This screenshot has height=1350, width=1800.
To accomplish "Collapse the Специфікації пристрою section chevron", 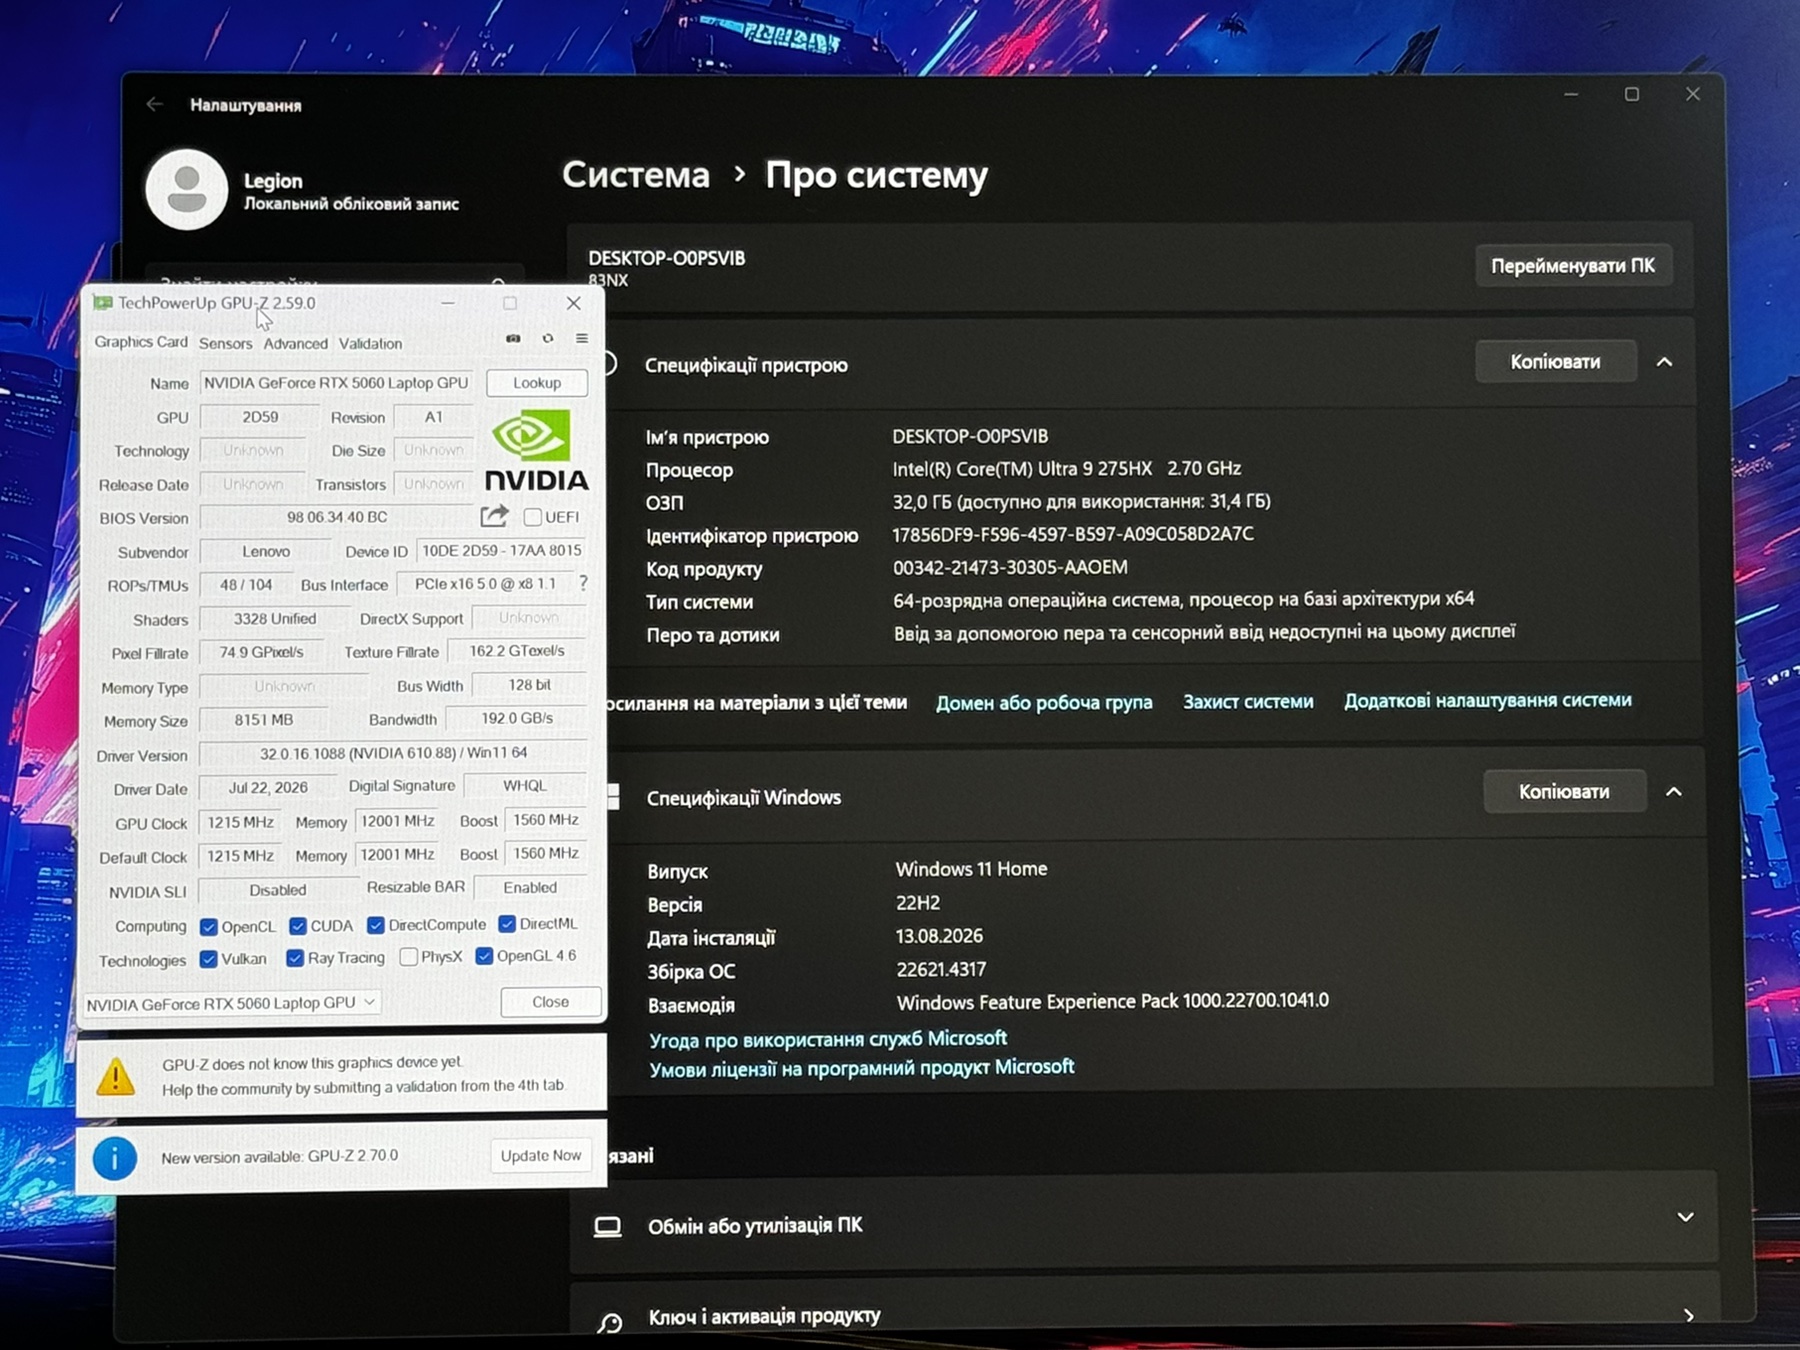I will click(x=1664, y=362).
